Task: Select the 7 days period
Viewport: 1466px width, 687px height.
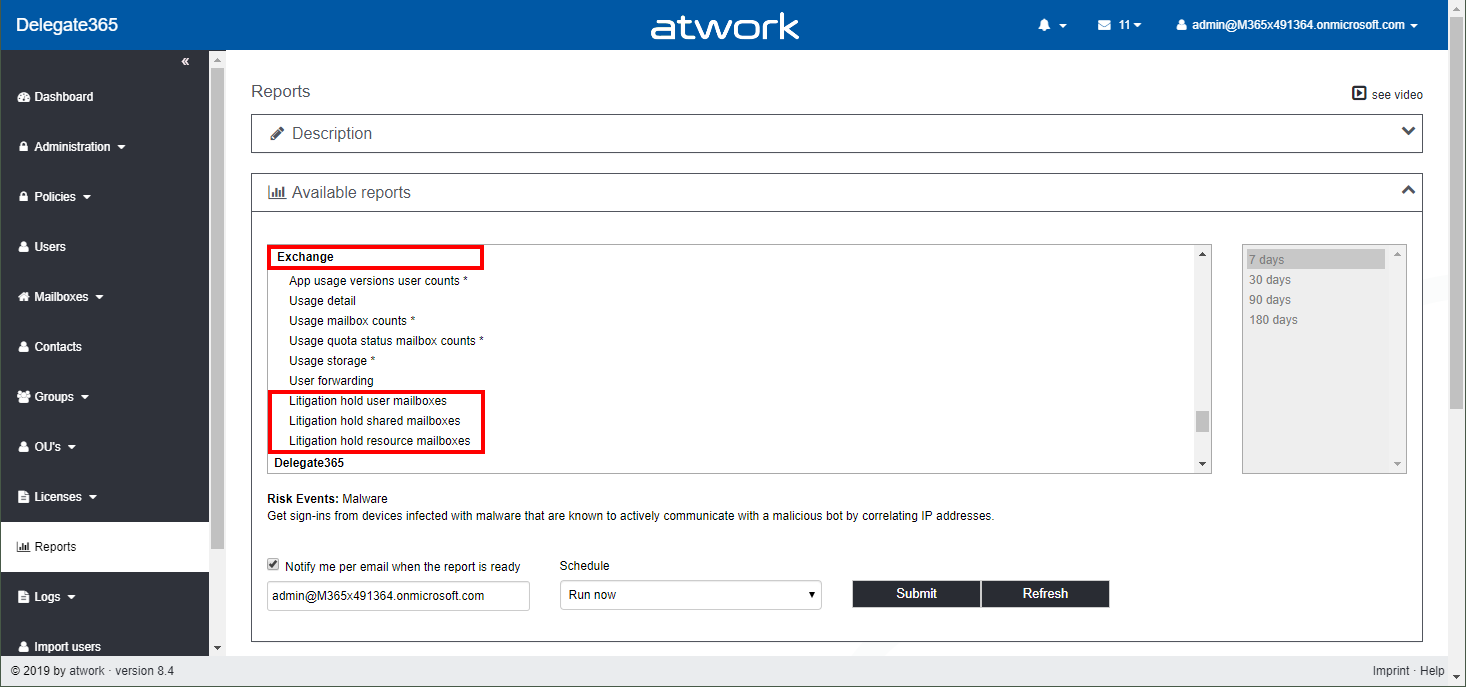Action: pos(1315,260)
